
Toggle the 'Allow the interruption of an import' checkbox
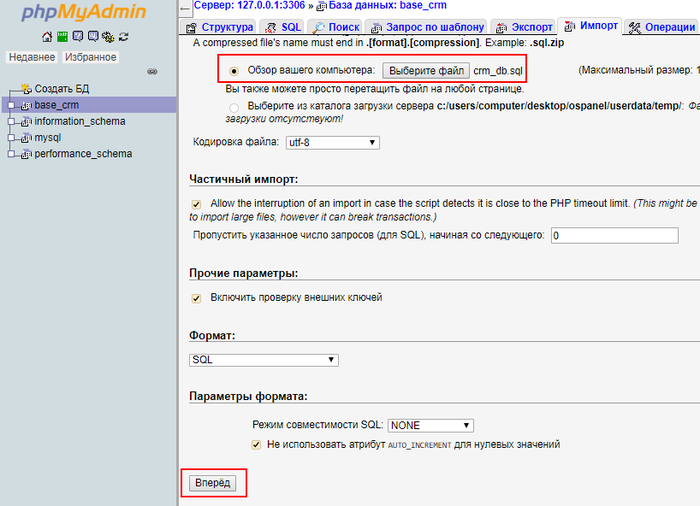point(196,203)
